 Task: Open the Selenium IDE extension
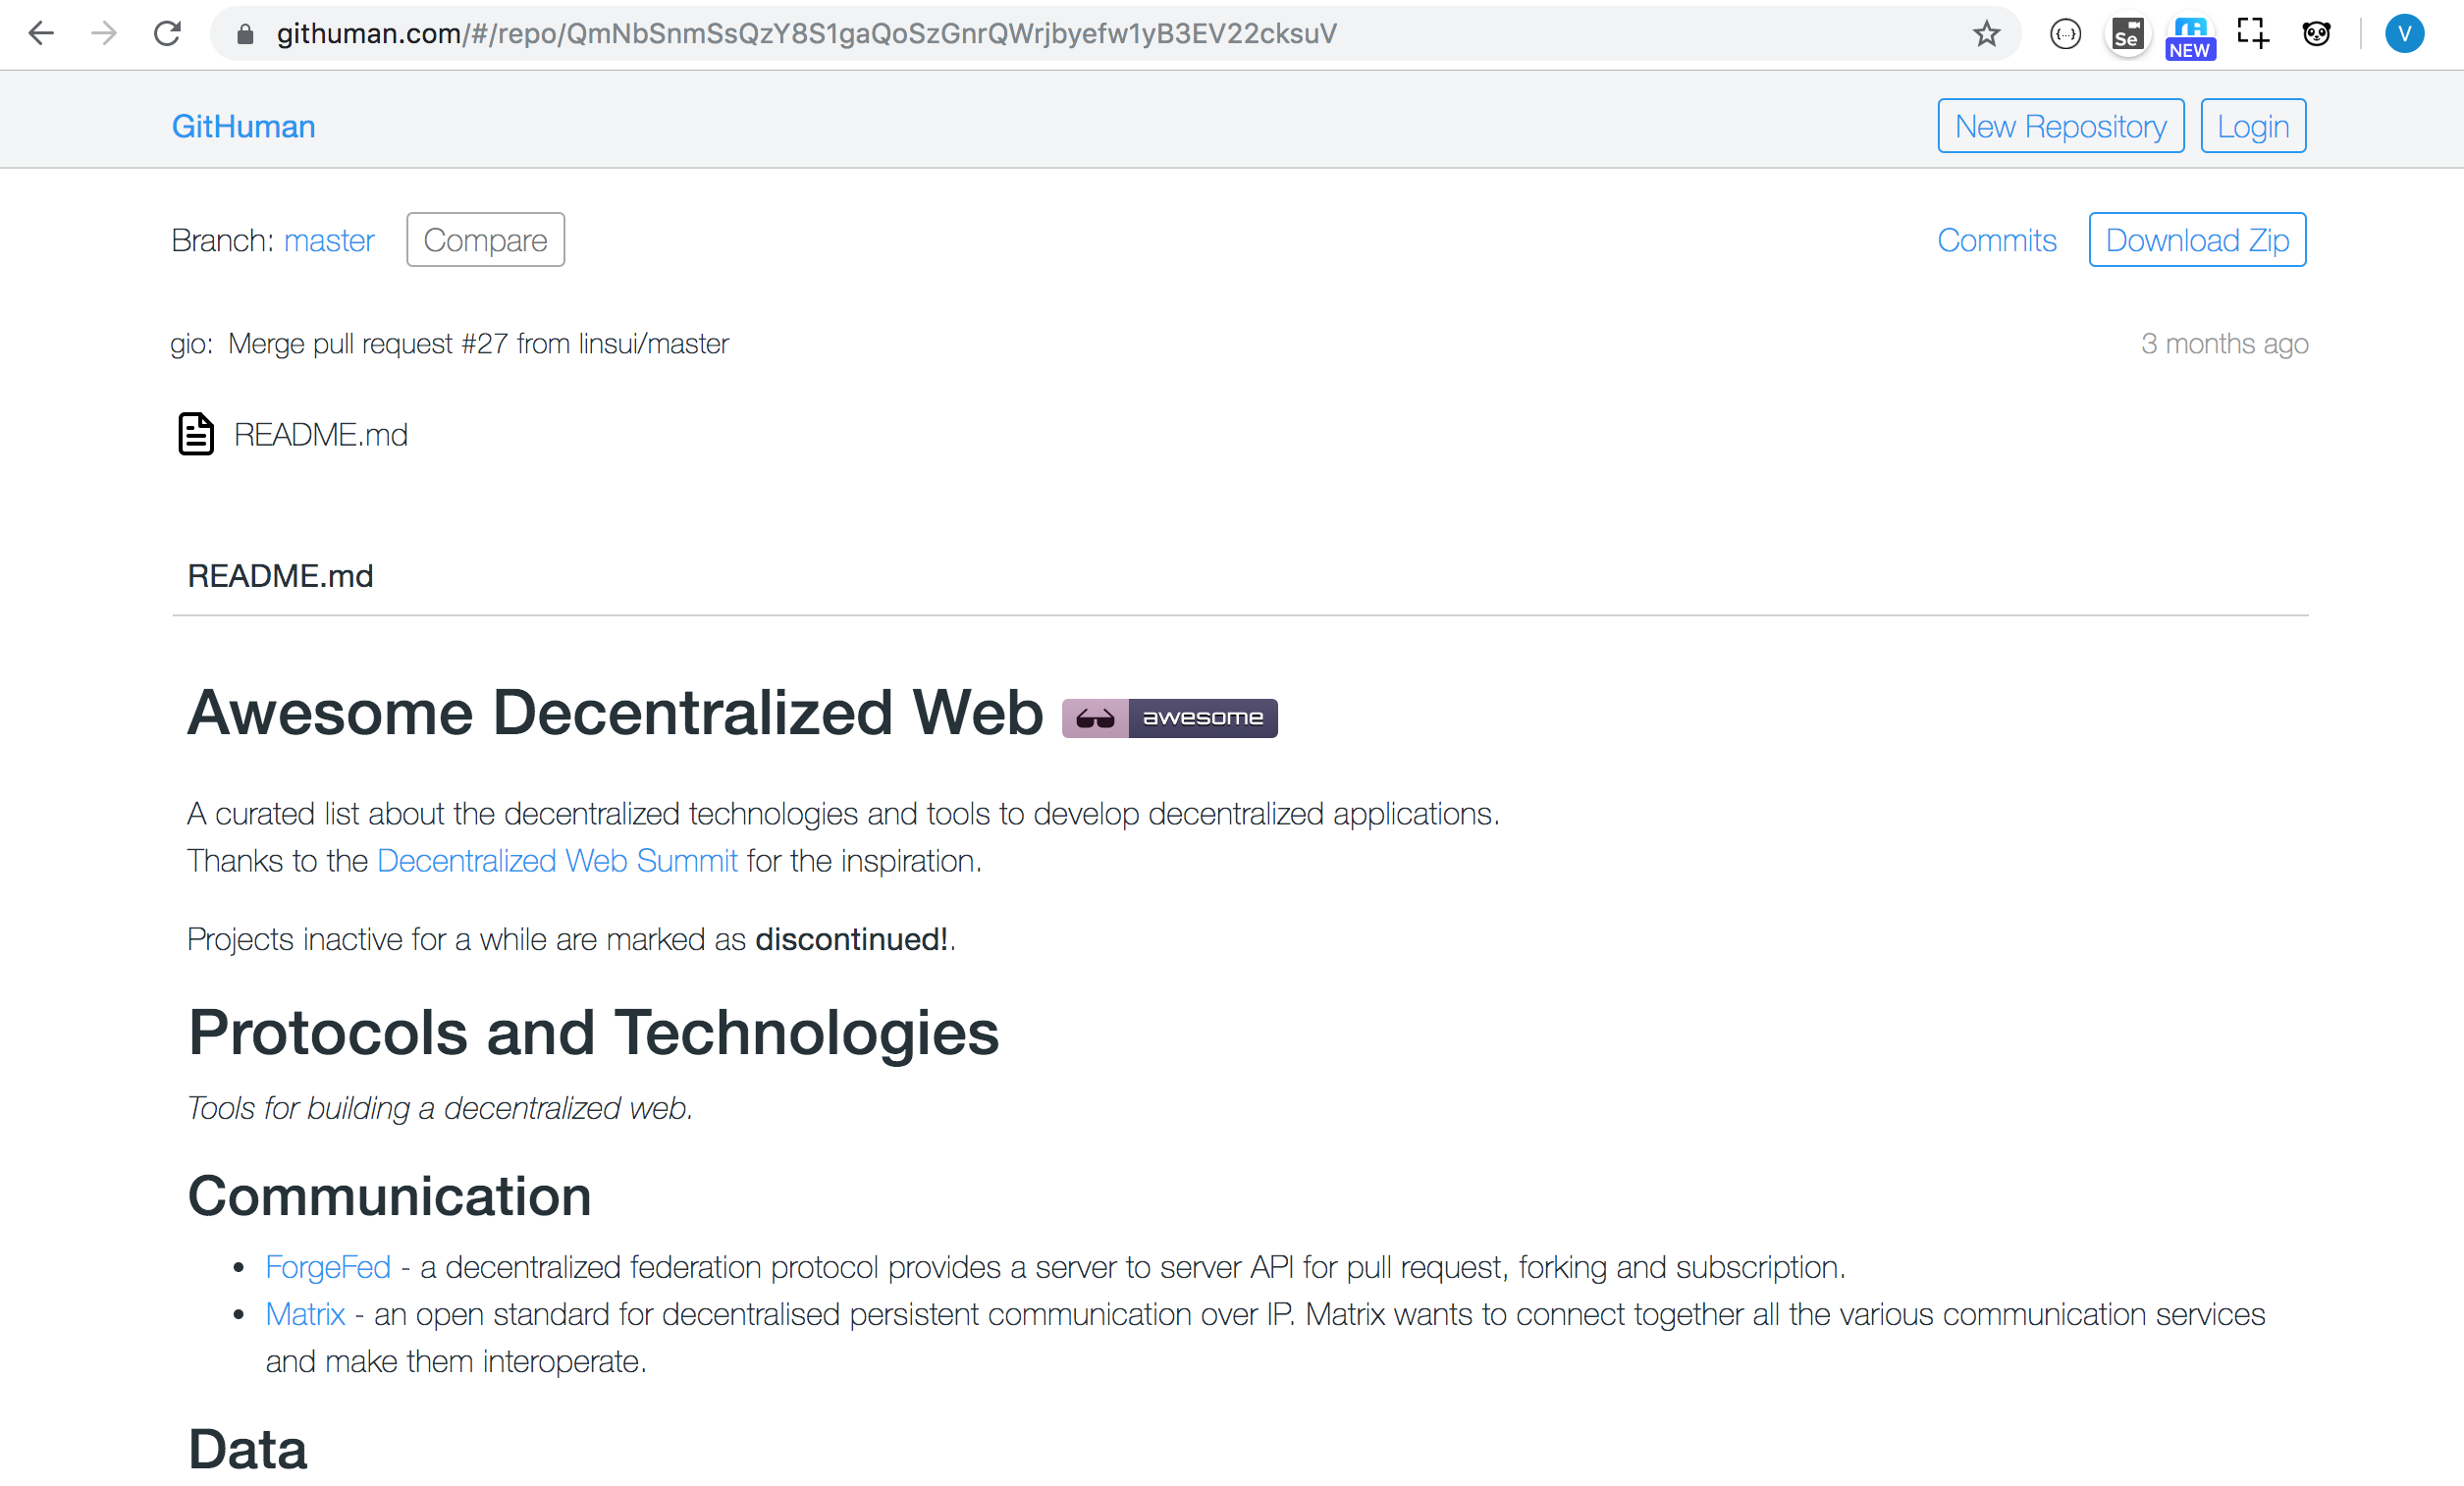click(x=2127, y=33)
